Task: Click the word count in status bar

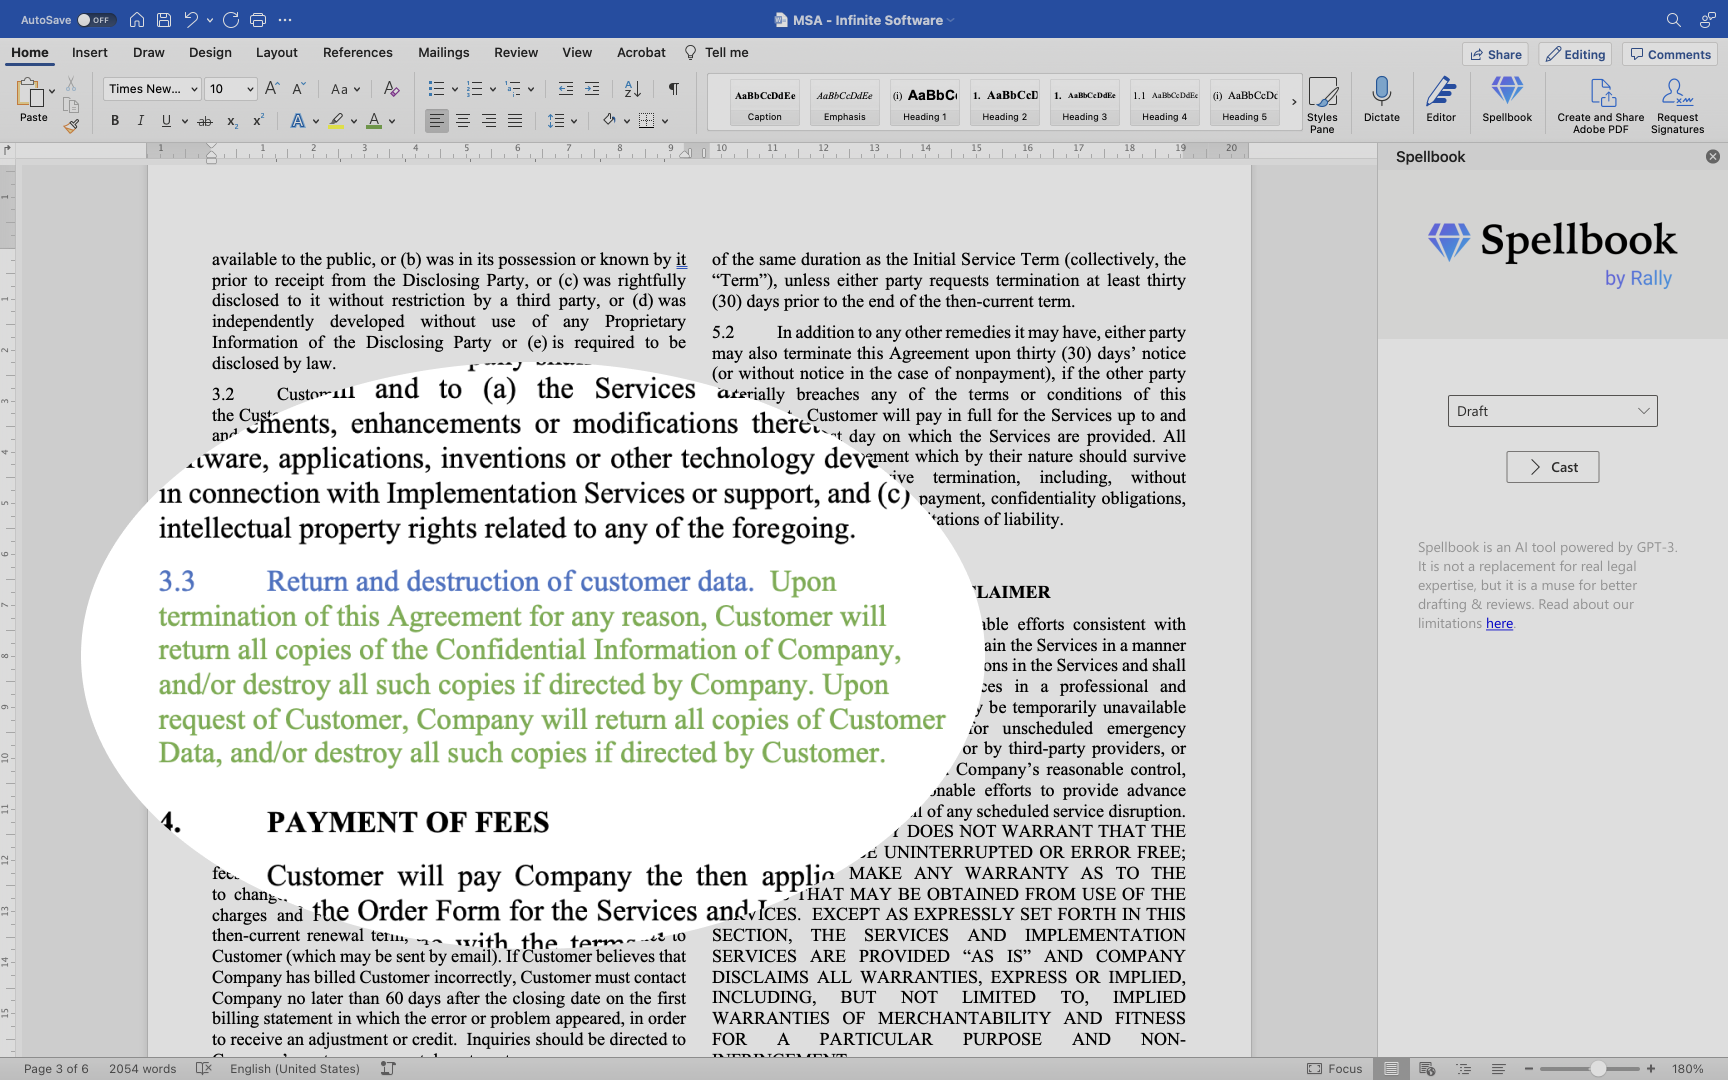Action: point(142,1068)
